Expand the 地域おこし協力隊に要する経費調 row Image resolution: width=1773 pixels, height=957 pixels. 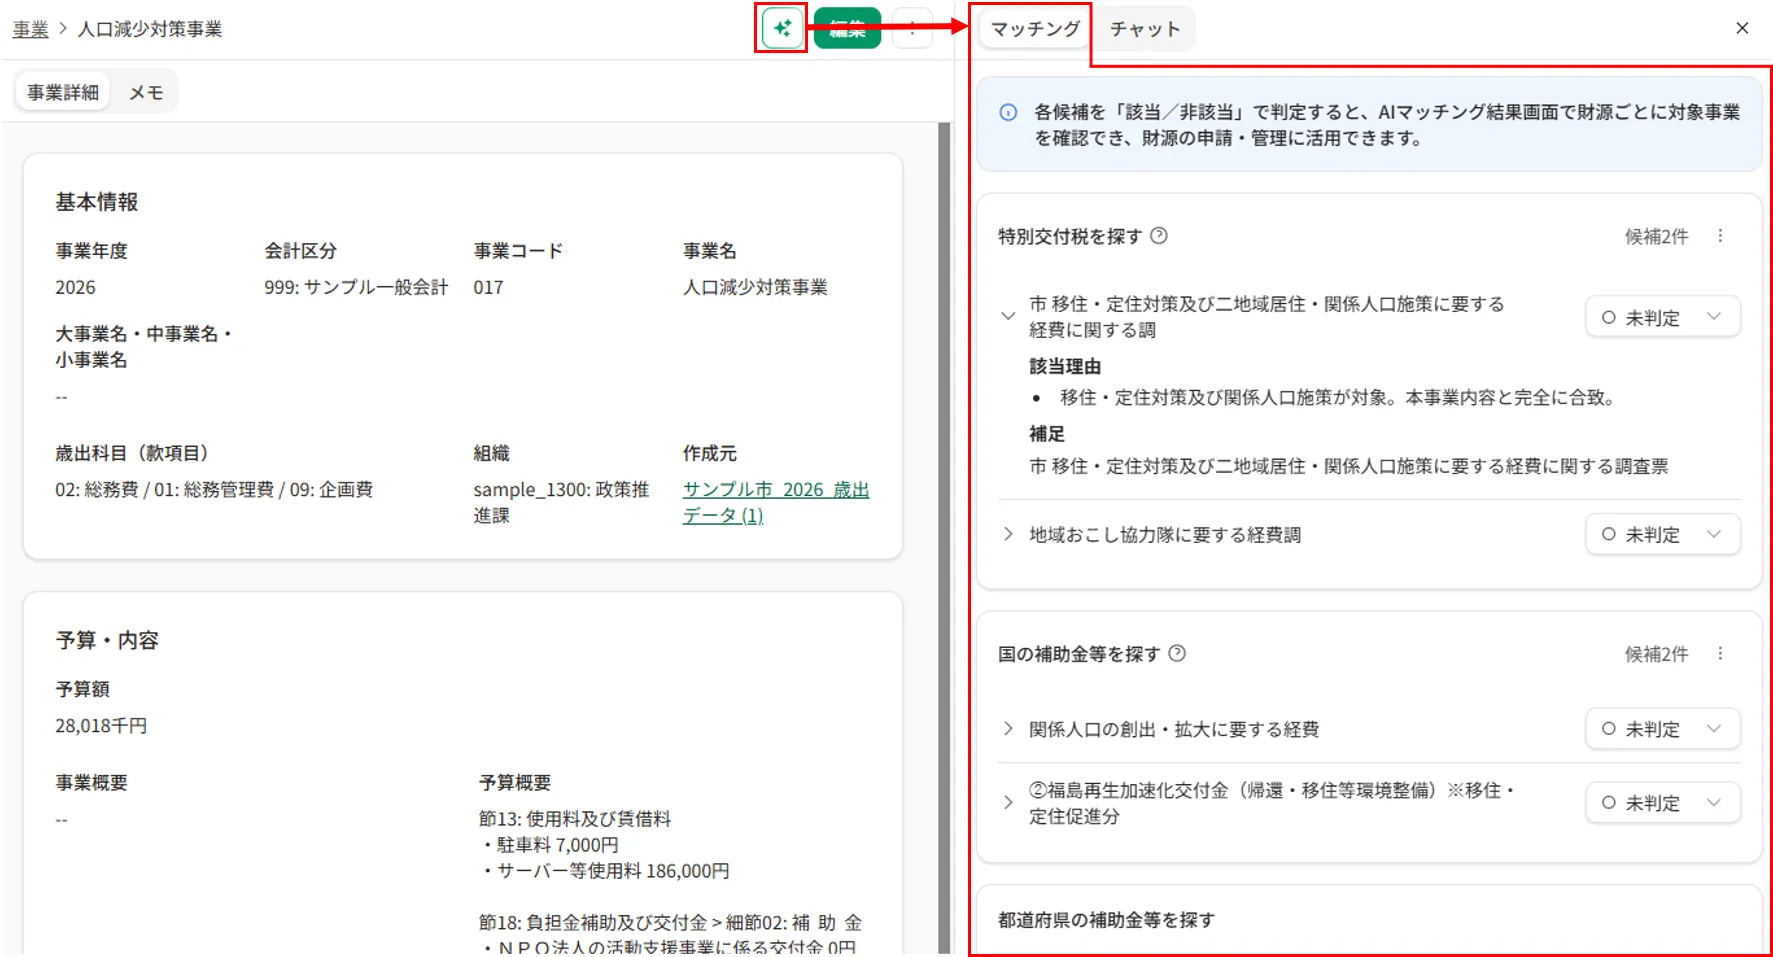(x=1008, y=534)
